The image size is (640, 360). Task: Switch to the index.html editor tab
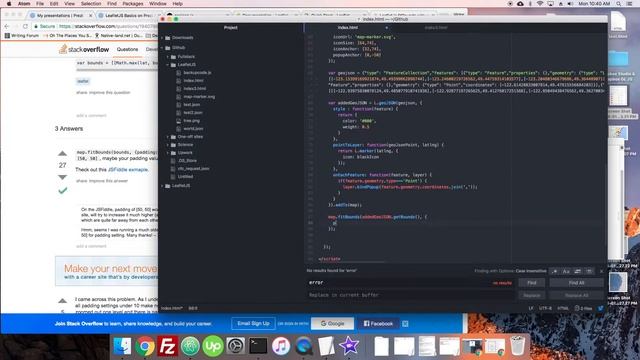pyautogui.click(x=348, y=27)
